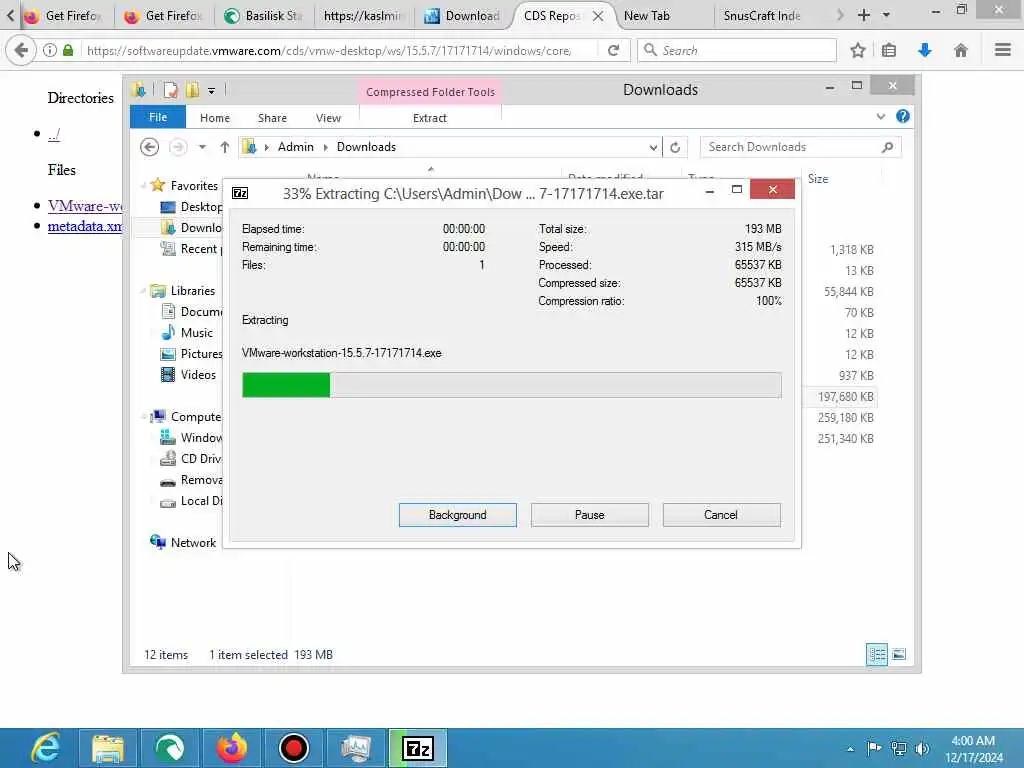Switch to the SnusCraft Index tab
Screen dimensions: 1024x768
click(x=761, y=16)
